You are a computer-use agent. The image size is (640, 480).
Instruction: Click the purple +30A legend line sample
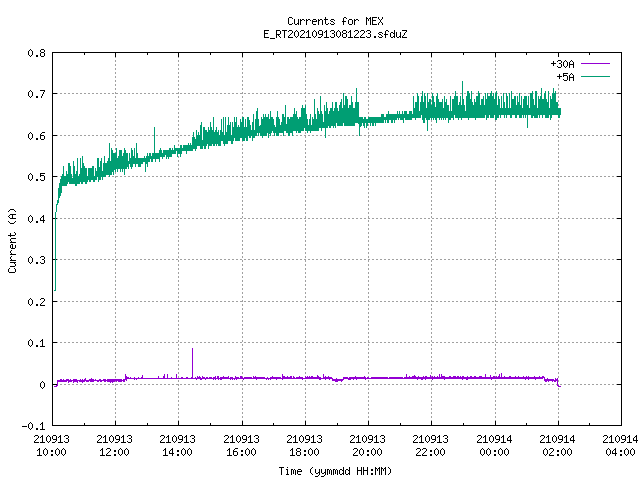(x=595, y=64)
